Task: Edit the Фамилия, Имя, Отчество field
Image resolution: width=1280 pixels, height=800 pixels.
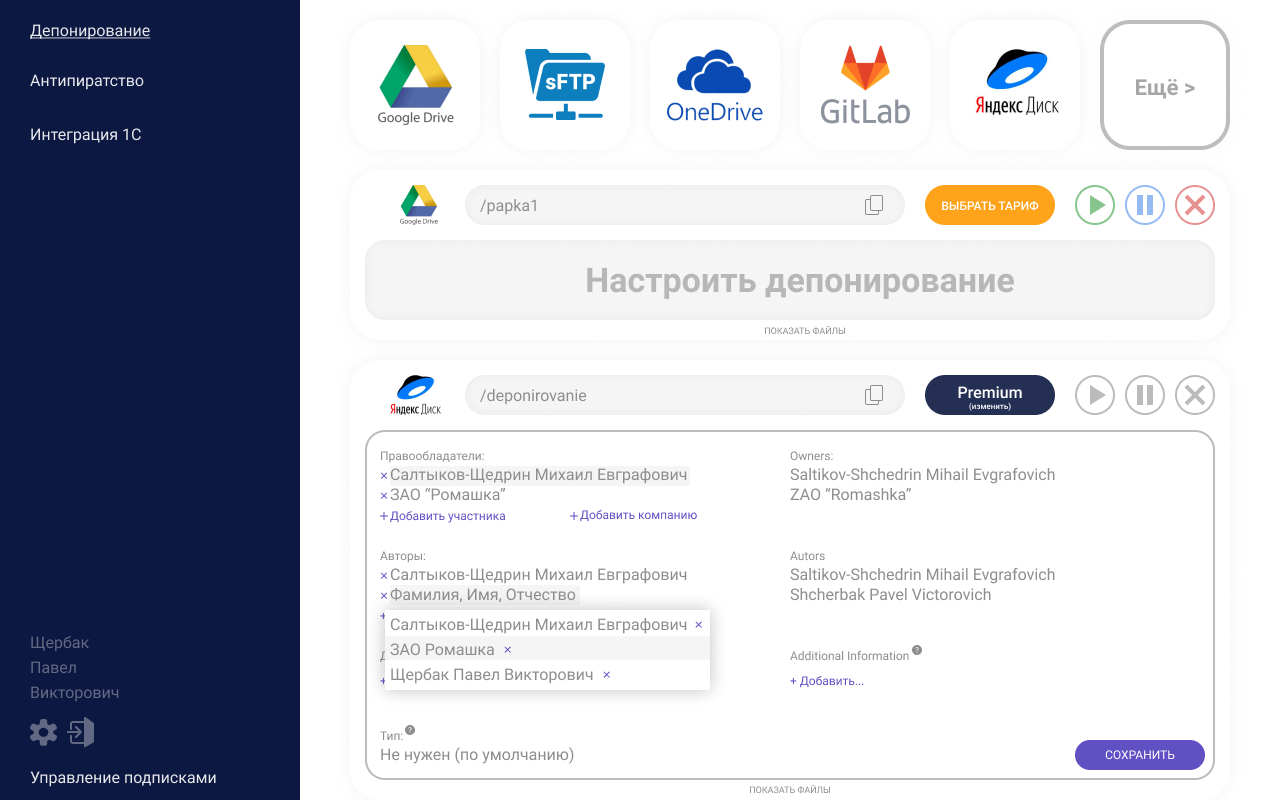Action: coord(483,595)
